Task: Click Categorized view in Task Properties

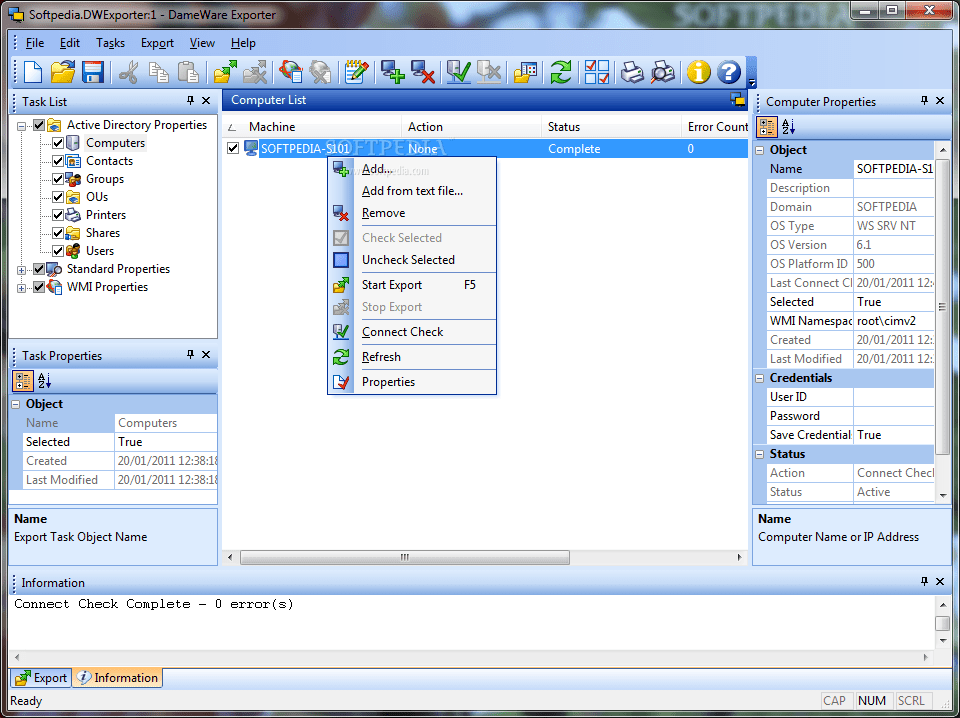Action: (x=23, y=381)
